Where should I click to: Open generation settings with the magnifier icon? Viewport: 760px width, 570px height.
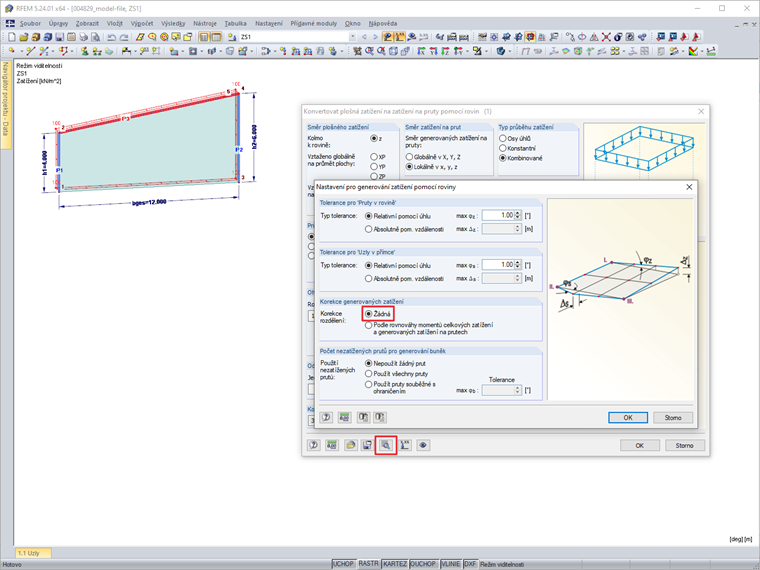pyautogui.click(x=386, y=445)
